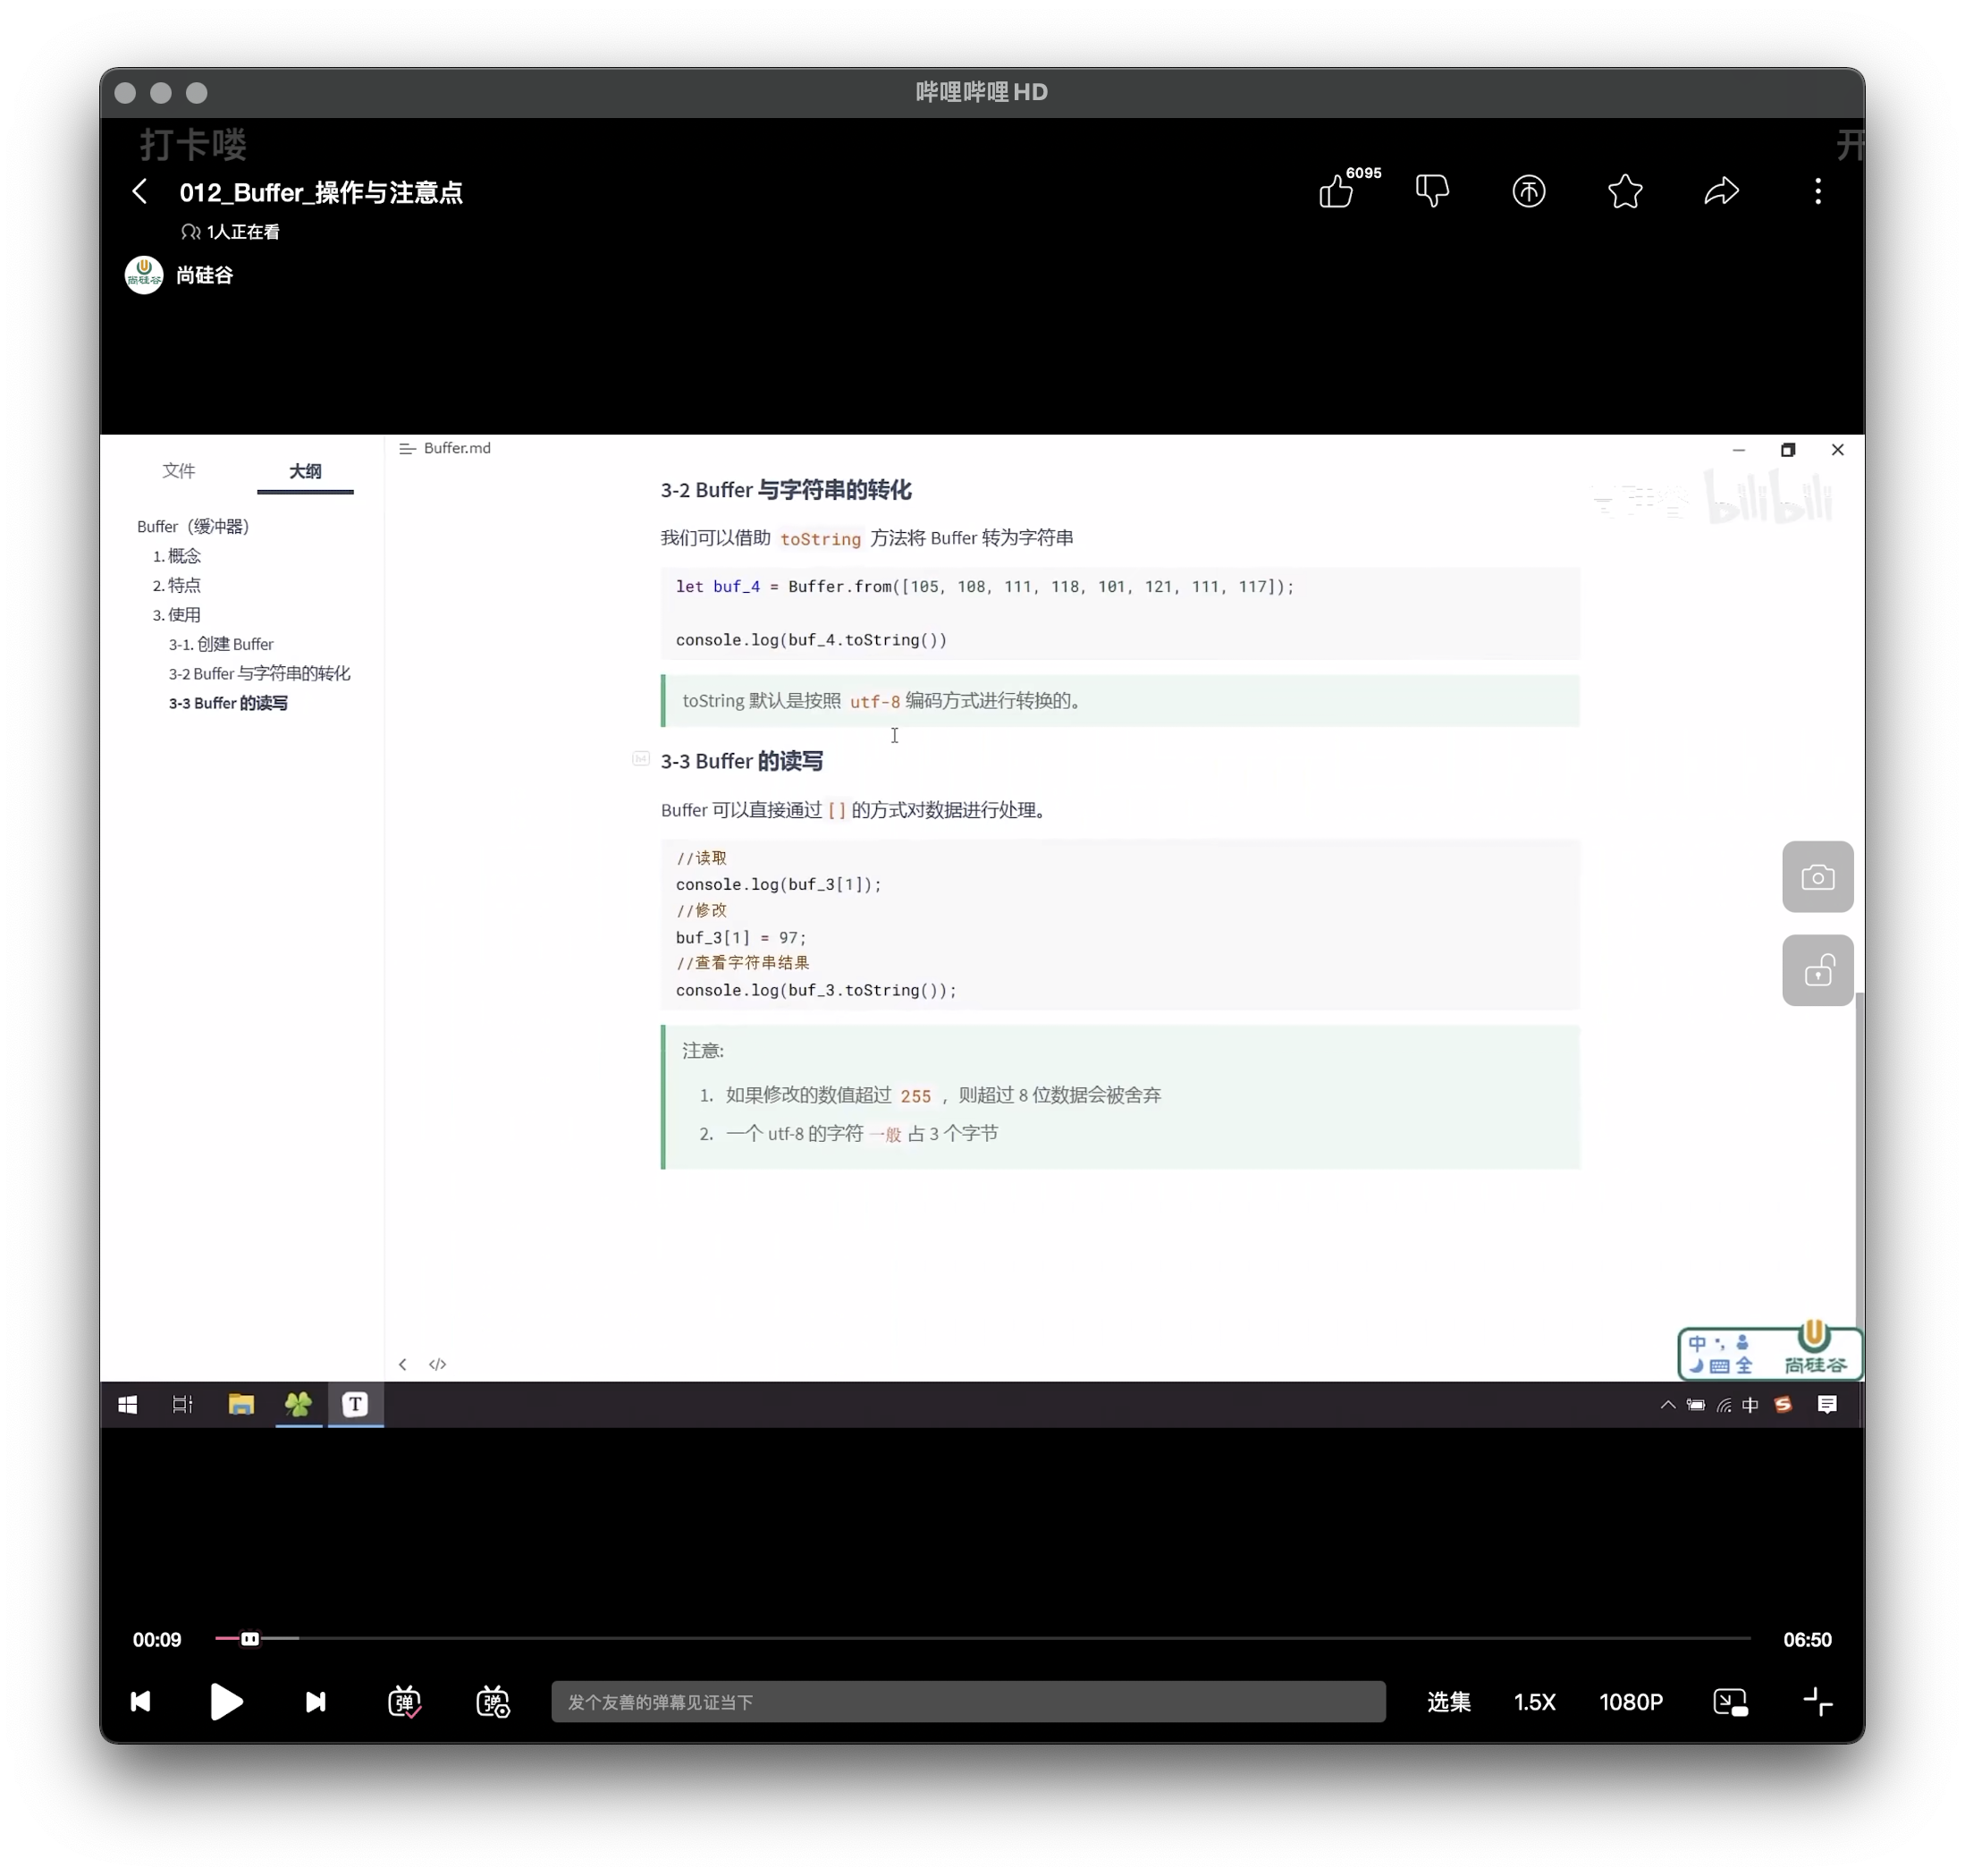The image size is (1965, 1876).
Task: Enter picture-in-picture mode
Action: point(1730,1701)
